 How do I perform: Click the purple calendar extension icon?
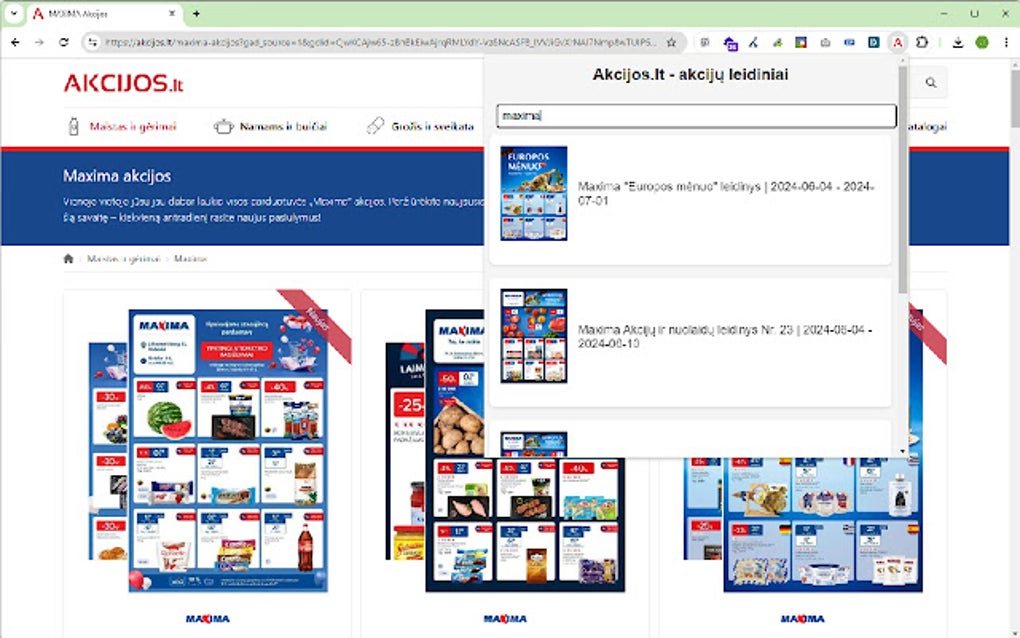729,43
